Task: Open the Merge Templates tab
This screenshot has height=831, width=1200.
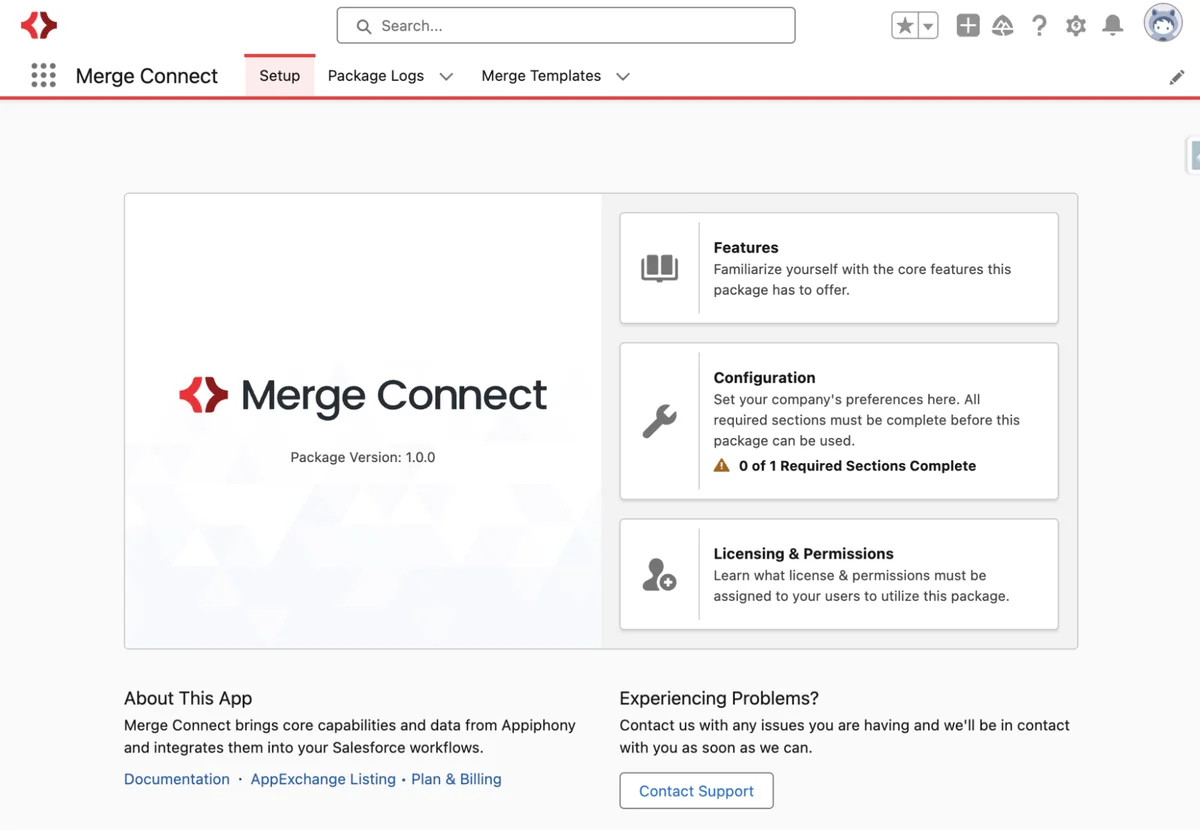Action: coord(541,76)
